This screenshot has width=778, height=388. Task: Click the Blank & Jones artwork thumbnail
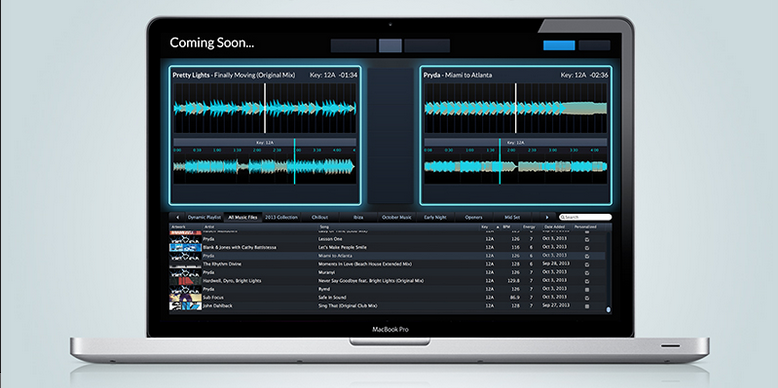(x=185, y=247)
